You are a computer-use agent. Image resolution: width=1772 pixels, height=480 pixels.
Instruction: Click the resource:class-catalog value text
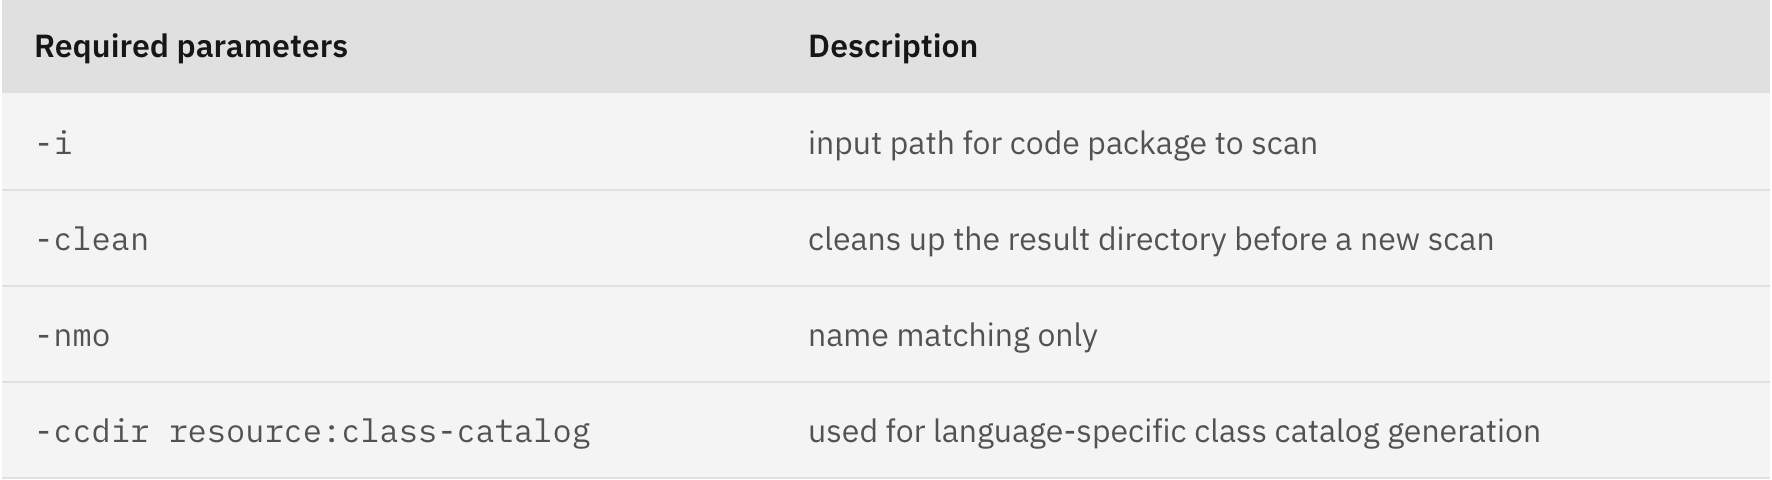point(379,432)
